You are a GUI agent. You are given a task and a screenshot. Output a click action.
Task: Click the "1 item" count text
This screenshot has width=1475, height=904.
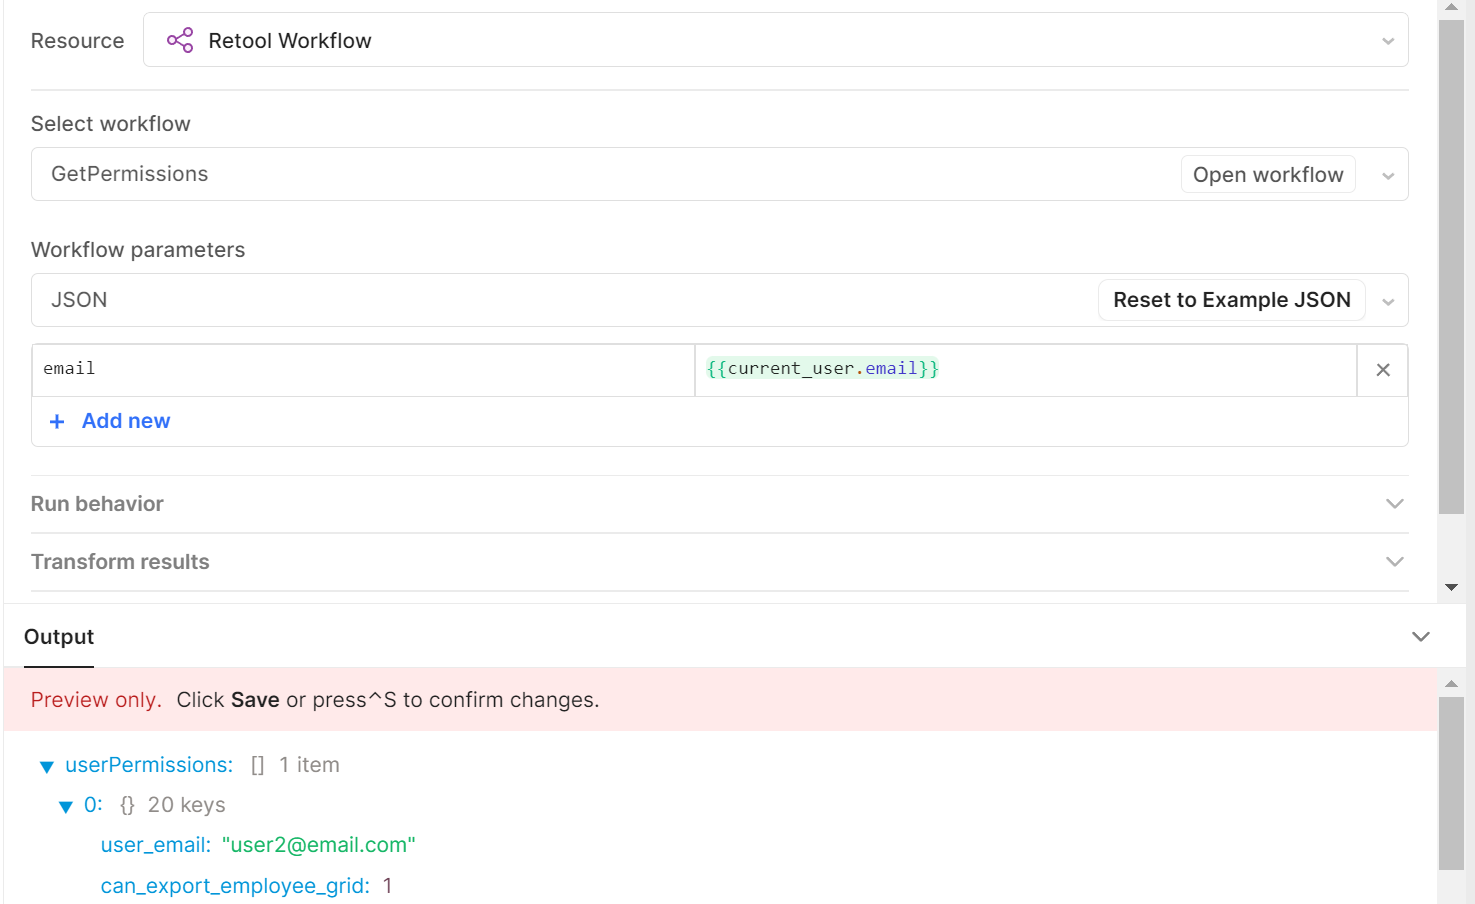point(309,765)
